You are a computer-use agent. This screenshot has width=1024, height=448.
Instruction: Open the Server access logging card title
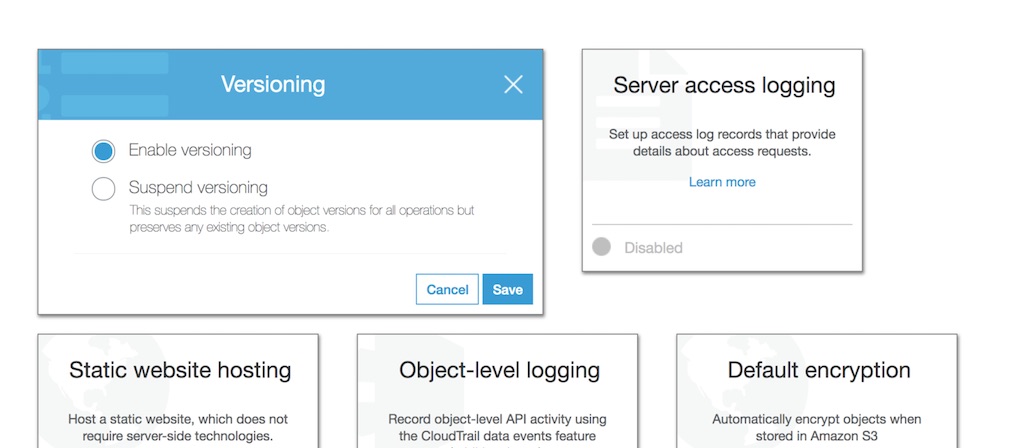point(724,86)
